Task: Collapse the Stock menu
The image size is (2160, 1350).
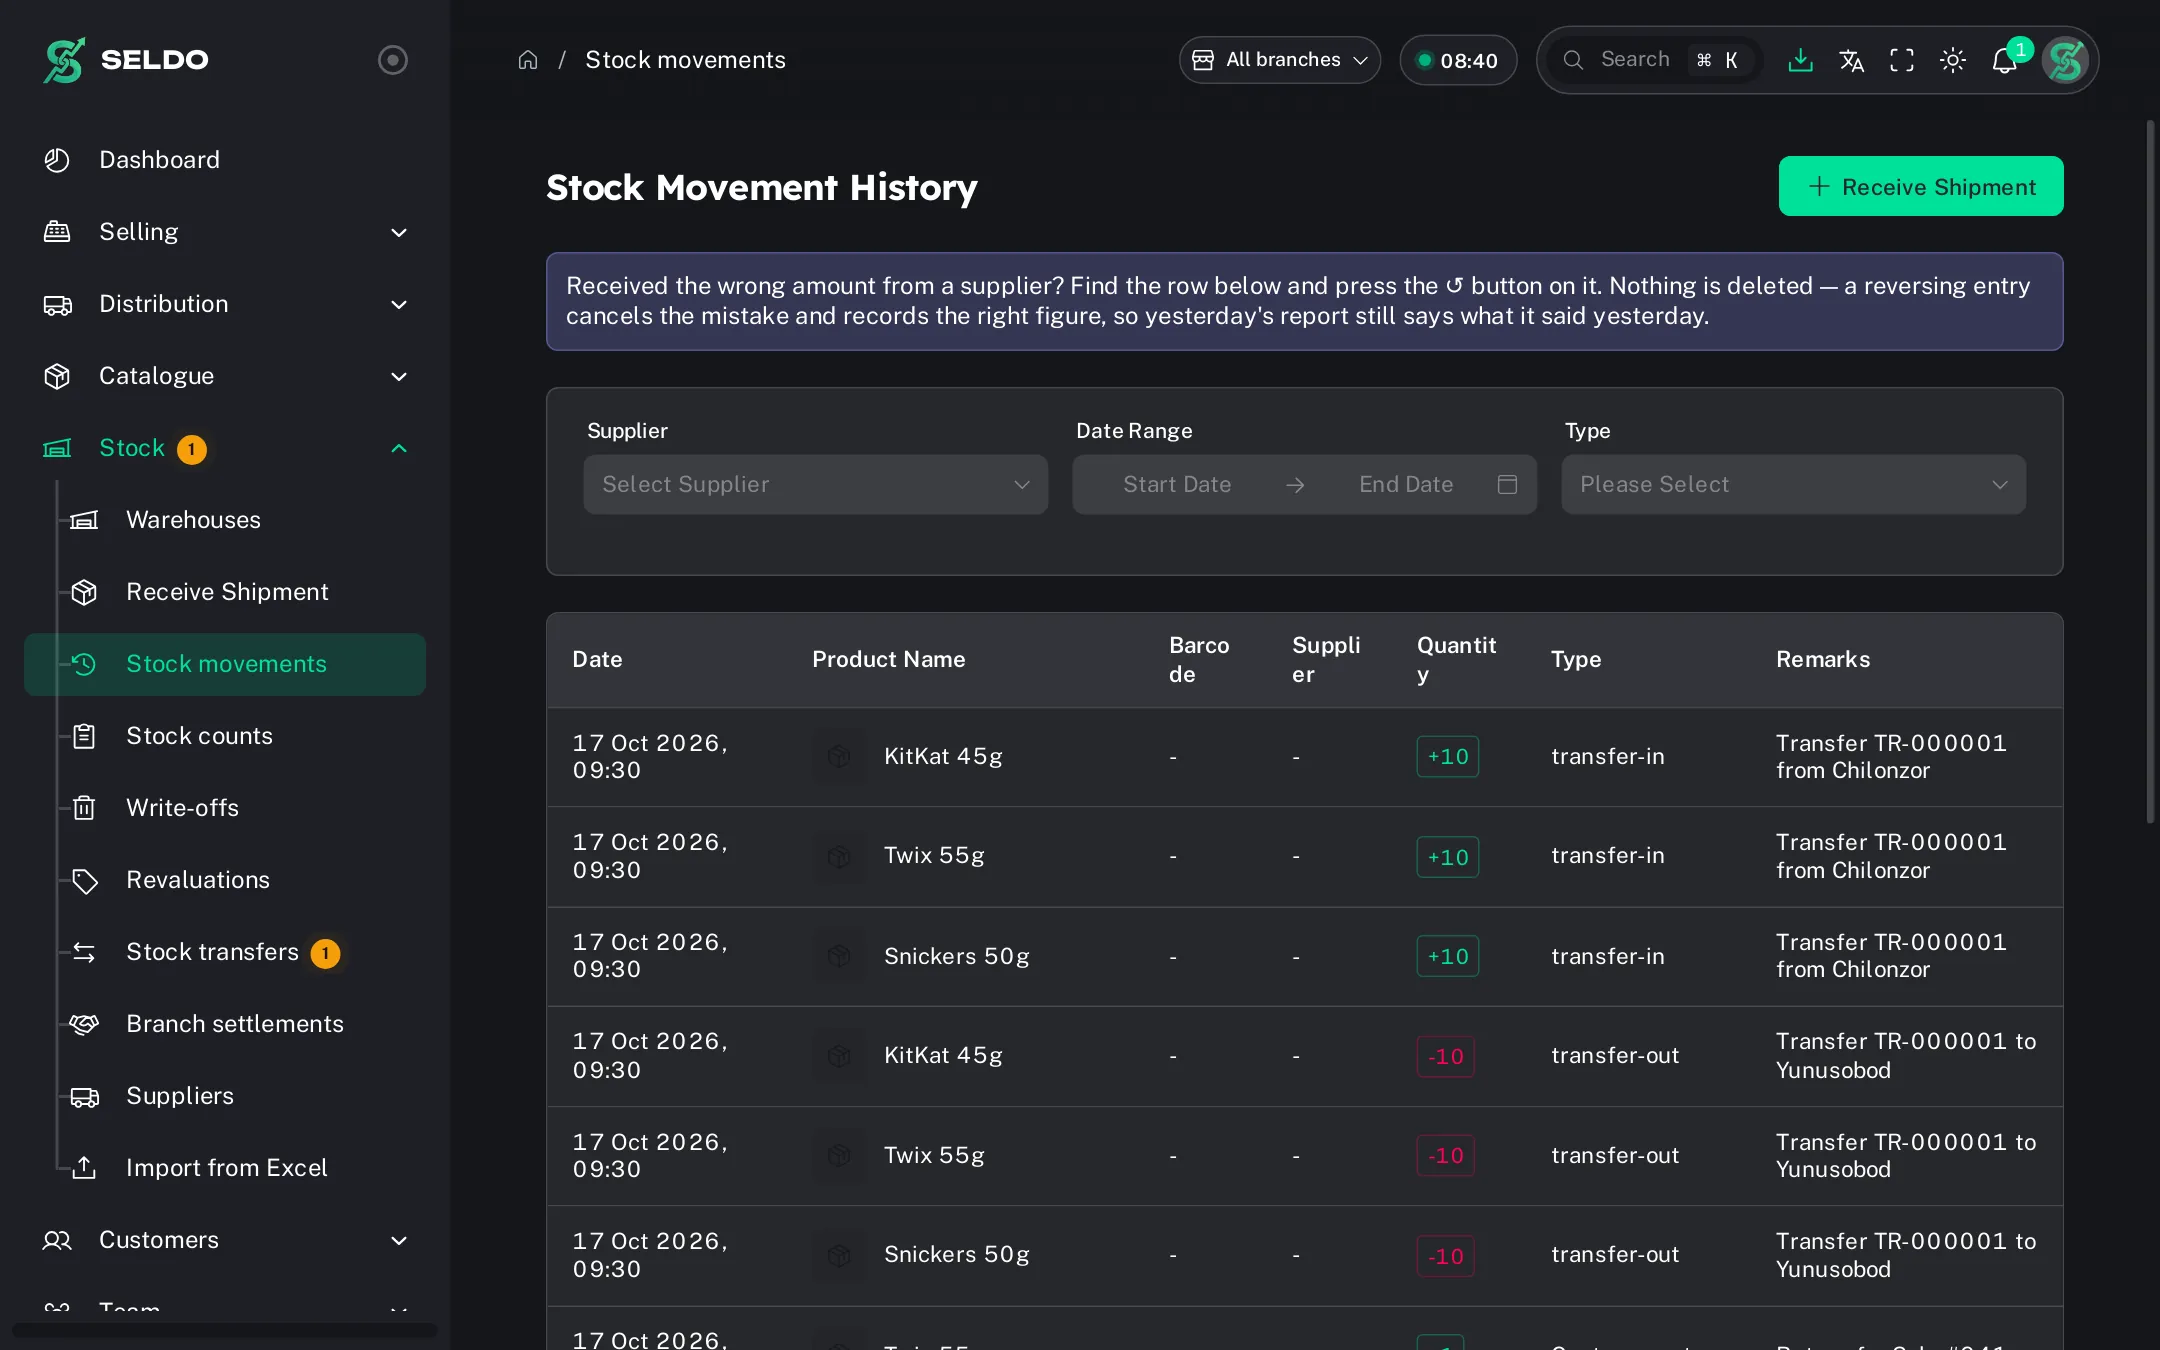Action: coord(225,448)
